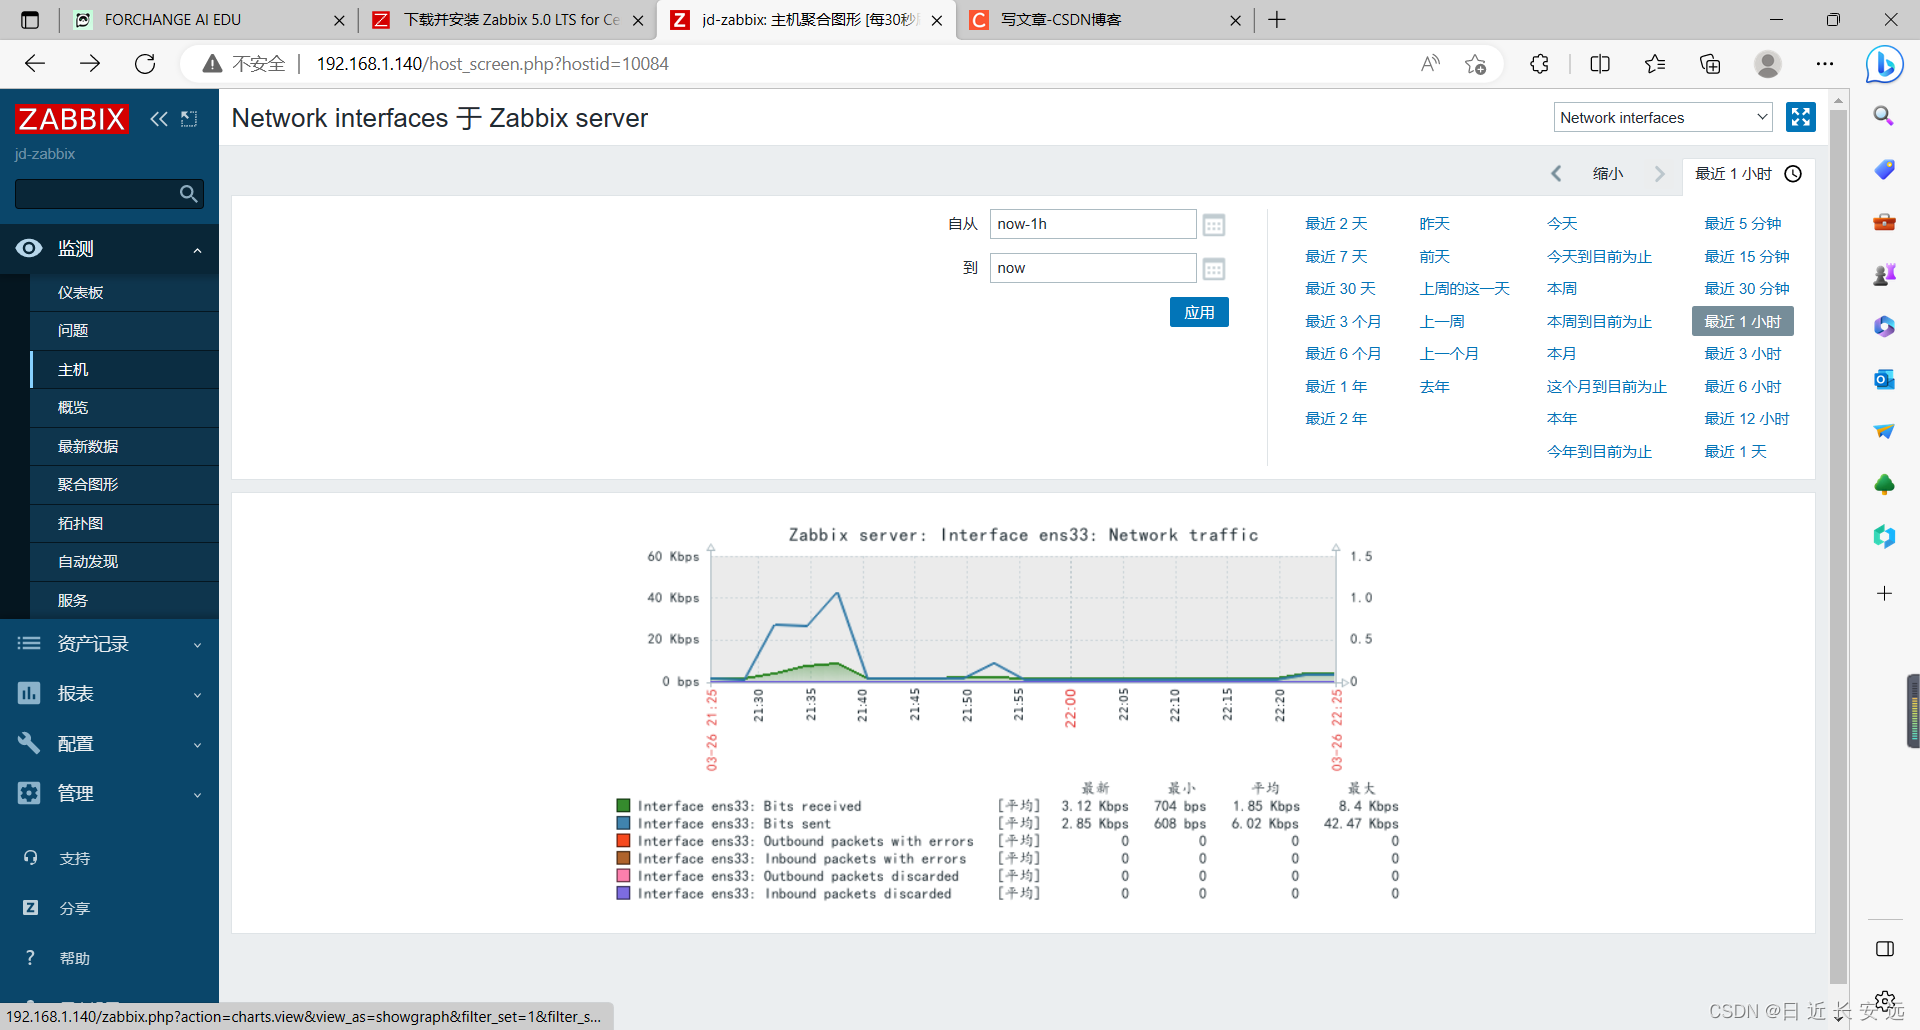Viewport: 1920px width, 1030px height.
Task: Click the green Bits received legend swatch
Action: point(623,806)
